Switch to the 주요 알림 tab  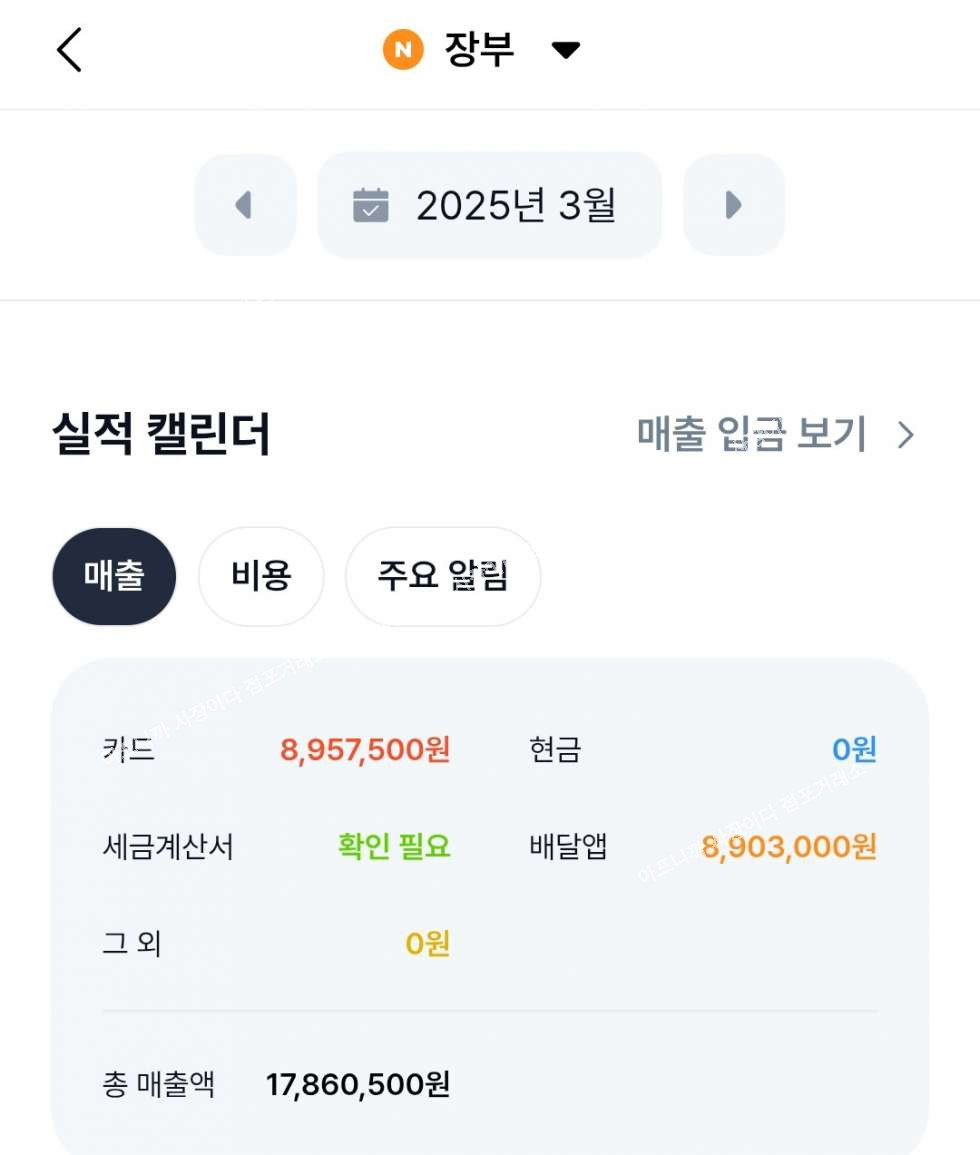[443, 576]
